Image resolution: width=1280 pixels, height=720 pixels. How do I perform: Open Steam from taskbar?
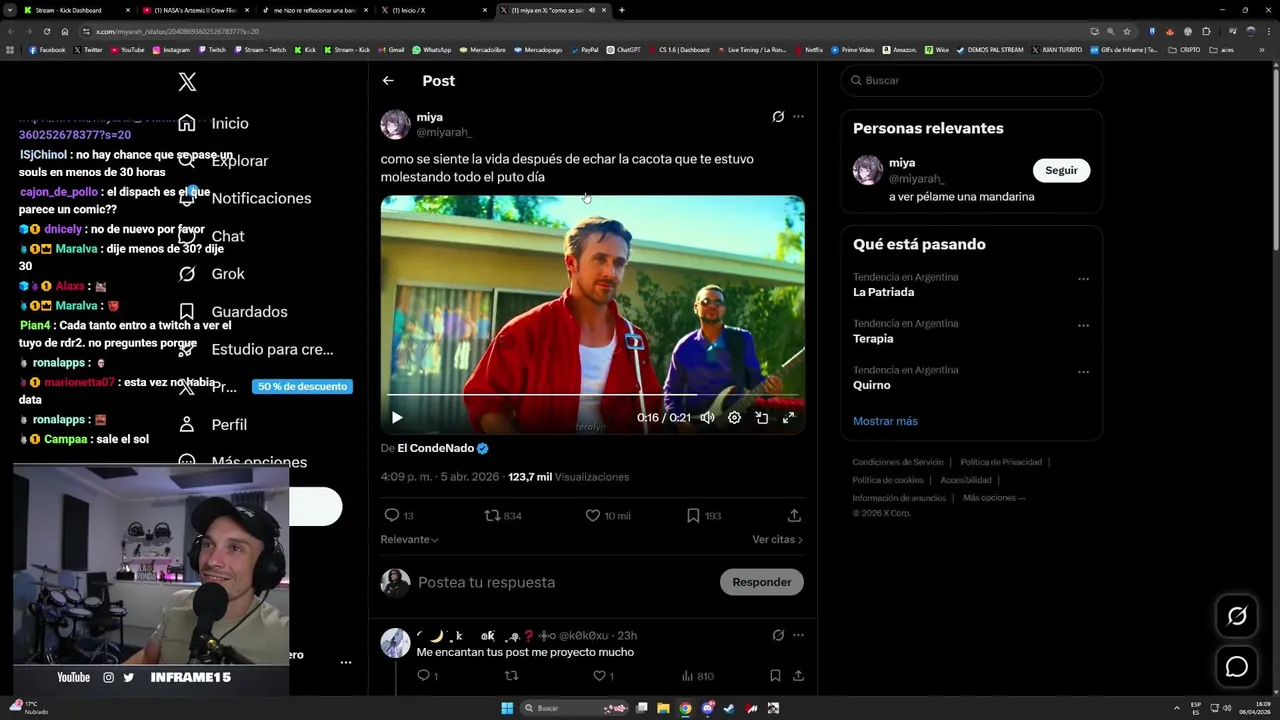coord(729,708)
